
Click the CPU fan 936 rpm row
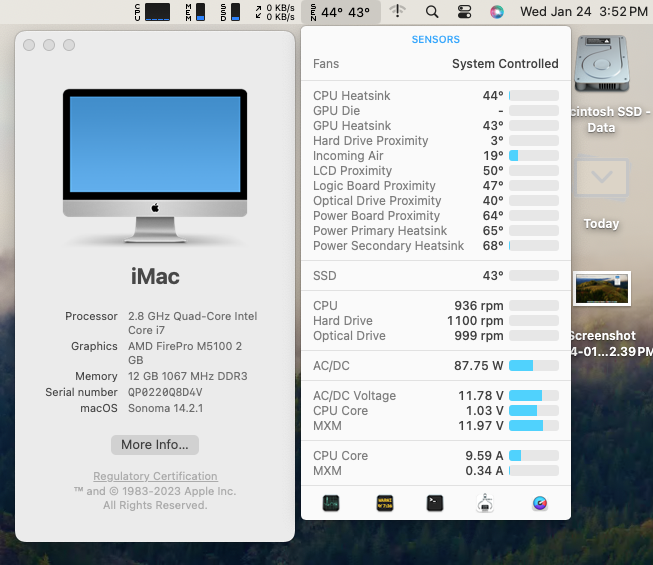coord(436,306)
